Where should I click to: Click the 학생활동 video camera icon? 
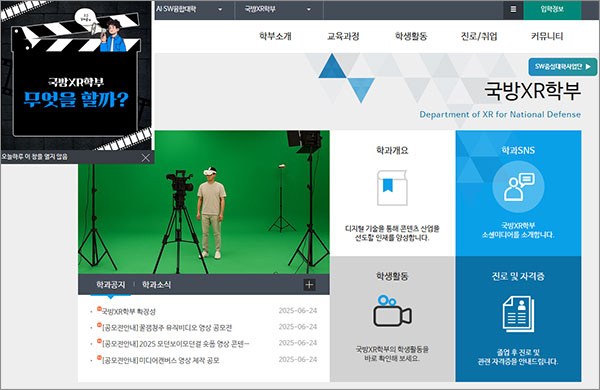tap(392, 311)
